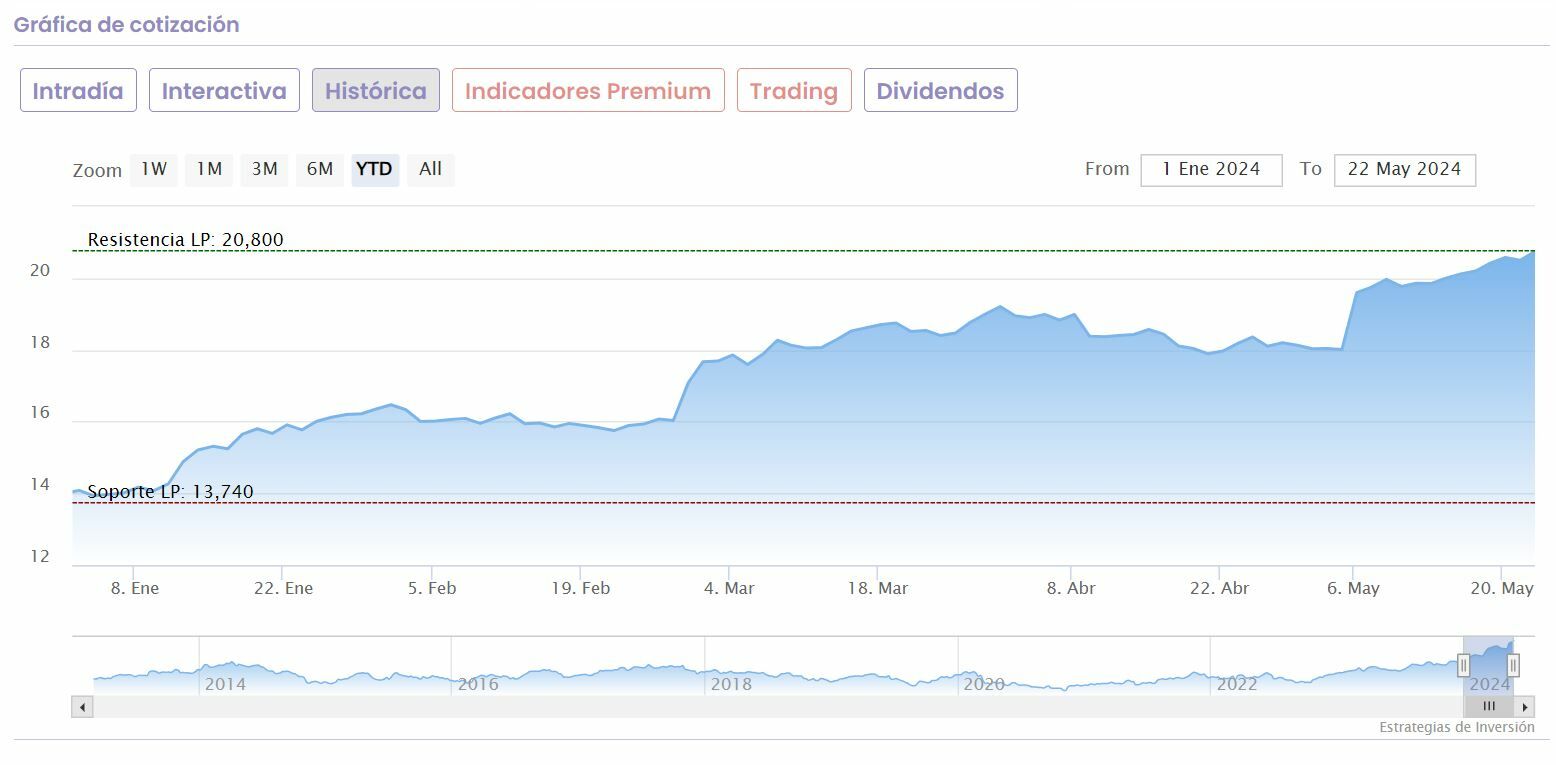Set zoom range to 1M

click(x=209, y=169)
